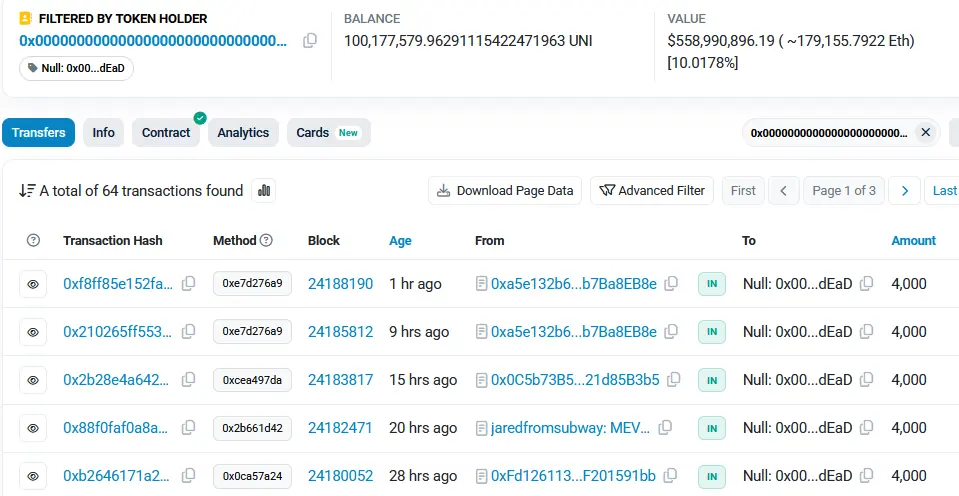Copy hash 0x88f0faf0a8a to clipboard
The height and width of the screenshot is (496, 959).
coord(189,427)
